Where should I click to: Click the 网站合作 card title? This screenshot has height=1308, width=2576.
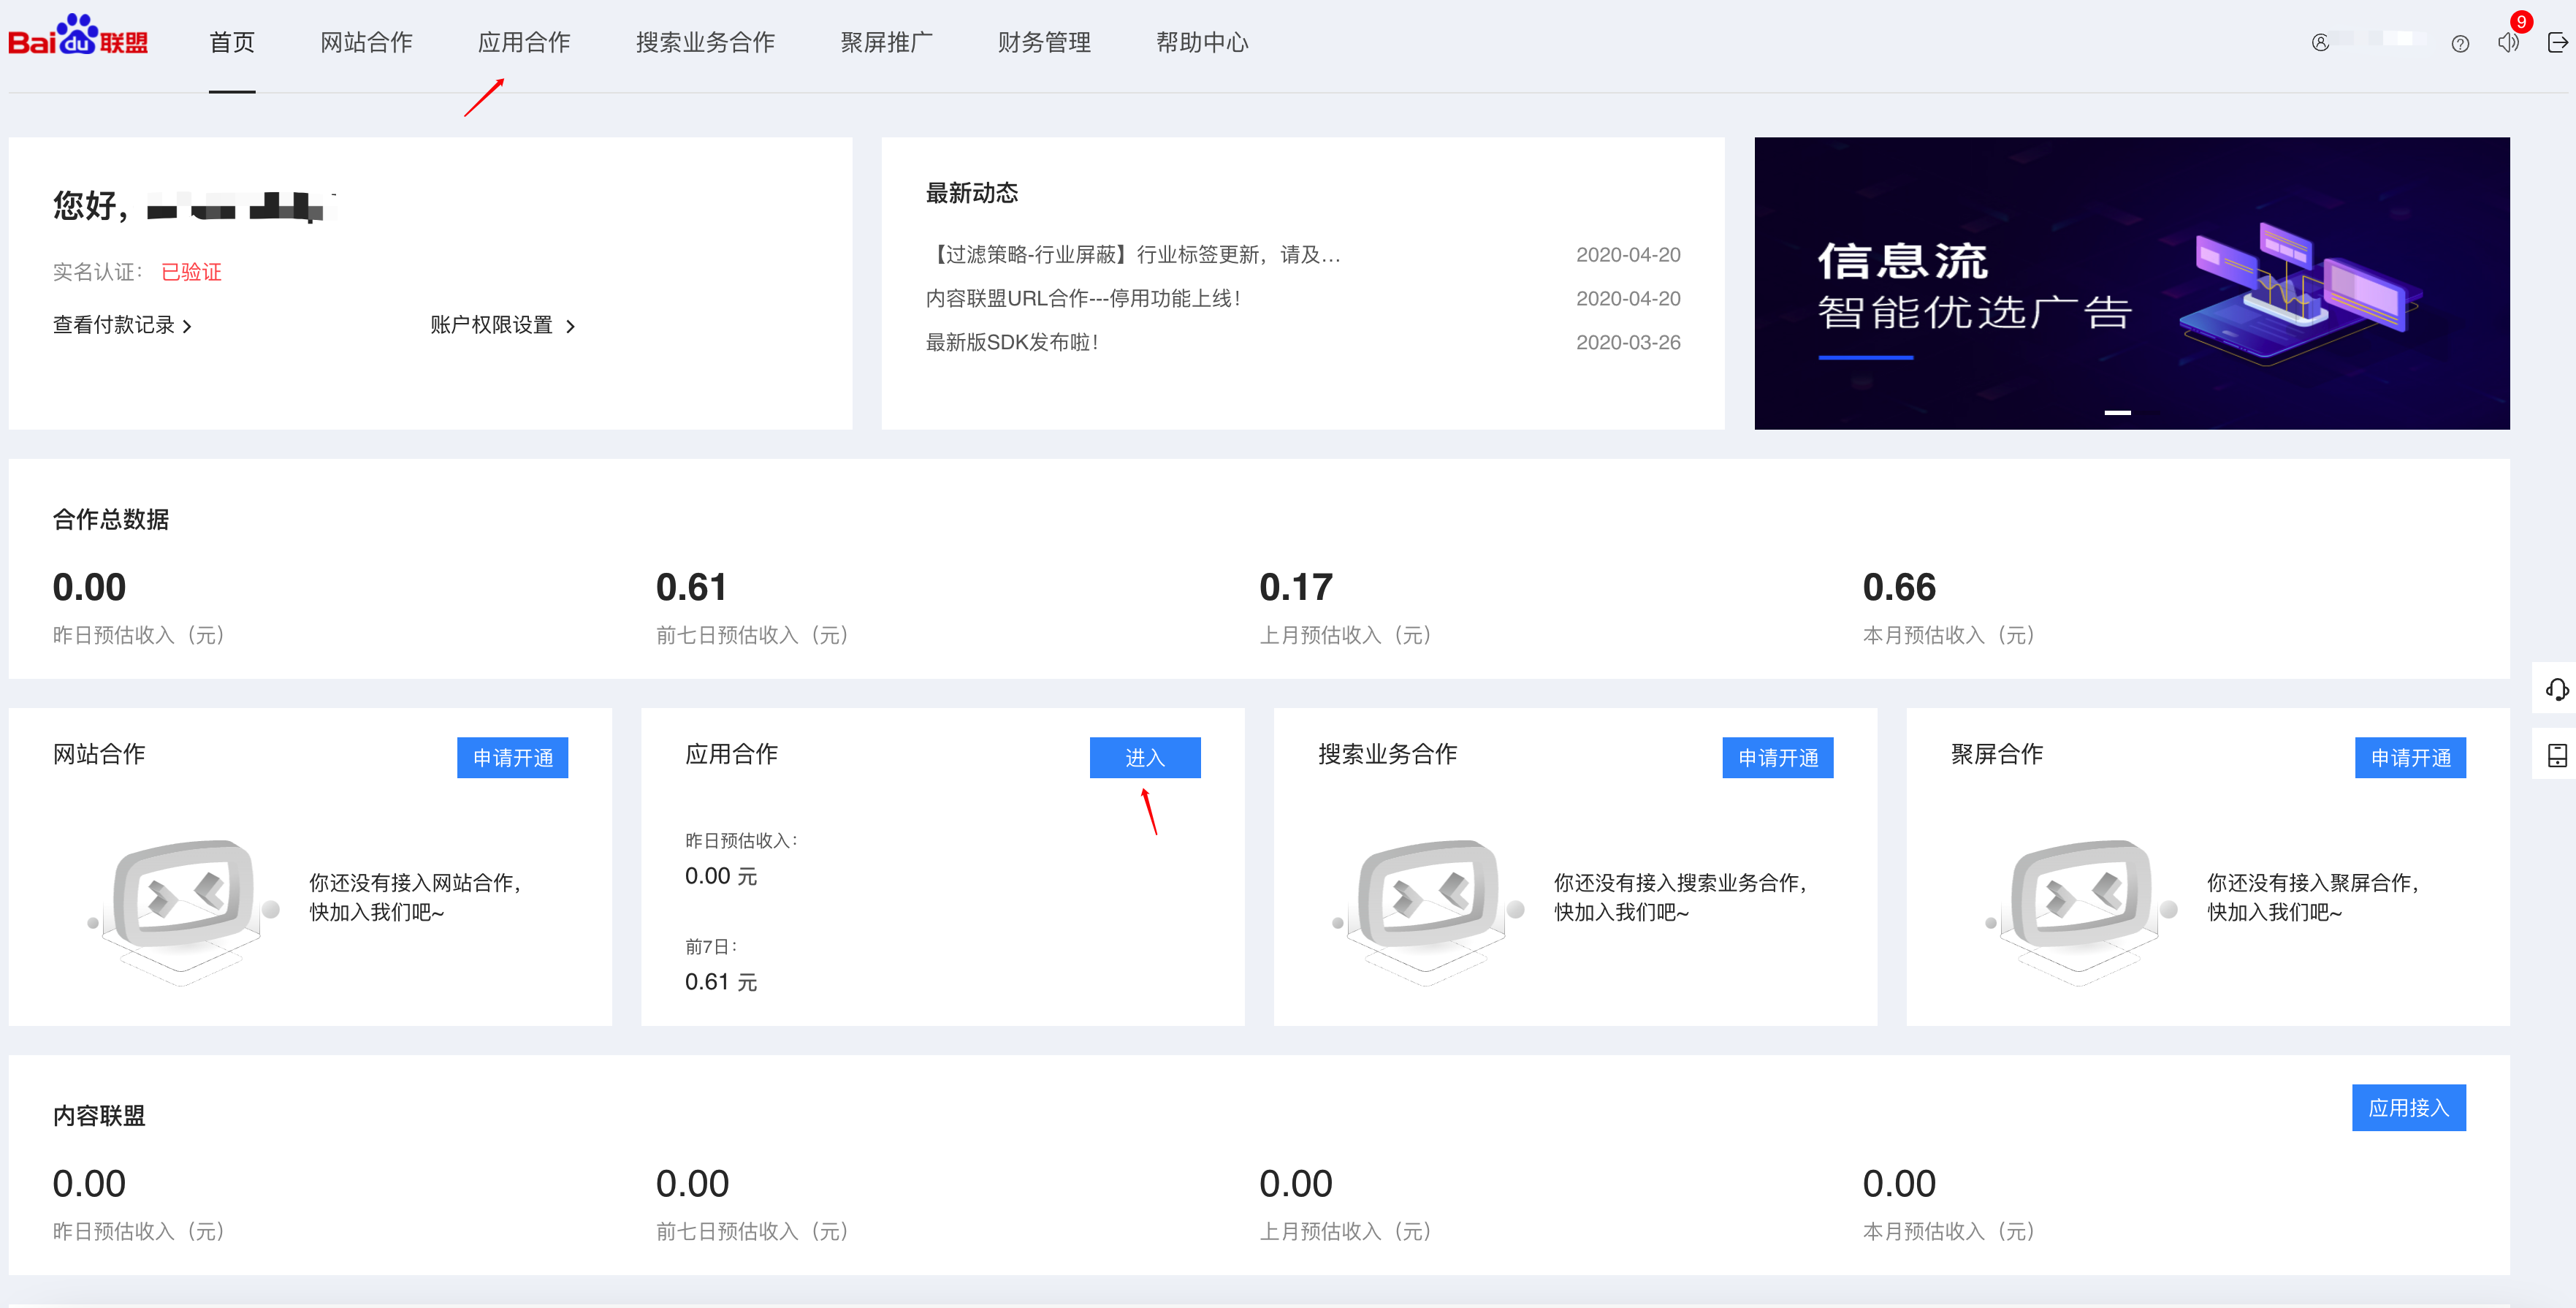click(99, 754)
